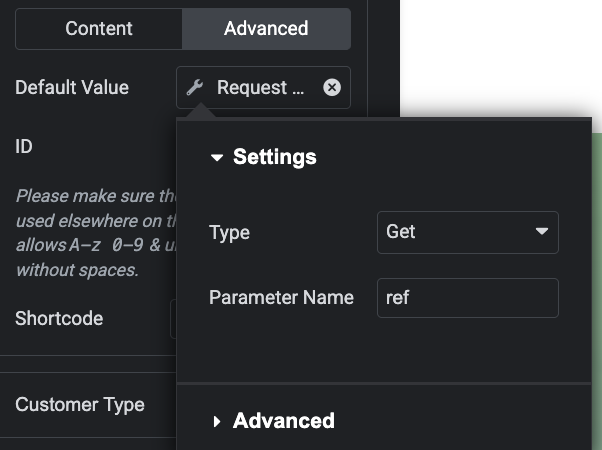Switch to the Content tab
The height and width of the screenshot is (450, 602).
pos(99,29)
